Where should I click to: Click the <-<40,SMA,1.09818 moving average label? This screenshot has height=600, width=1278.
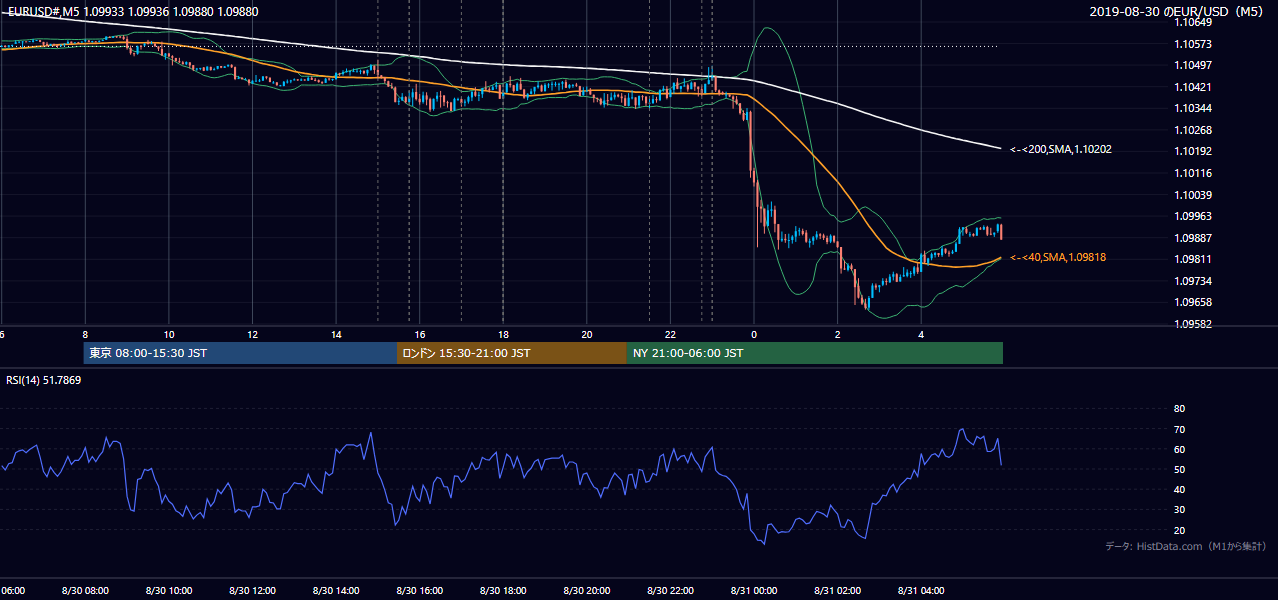pyautogui.click(x=1058, y=258)
